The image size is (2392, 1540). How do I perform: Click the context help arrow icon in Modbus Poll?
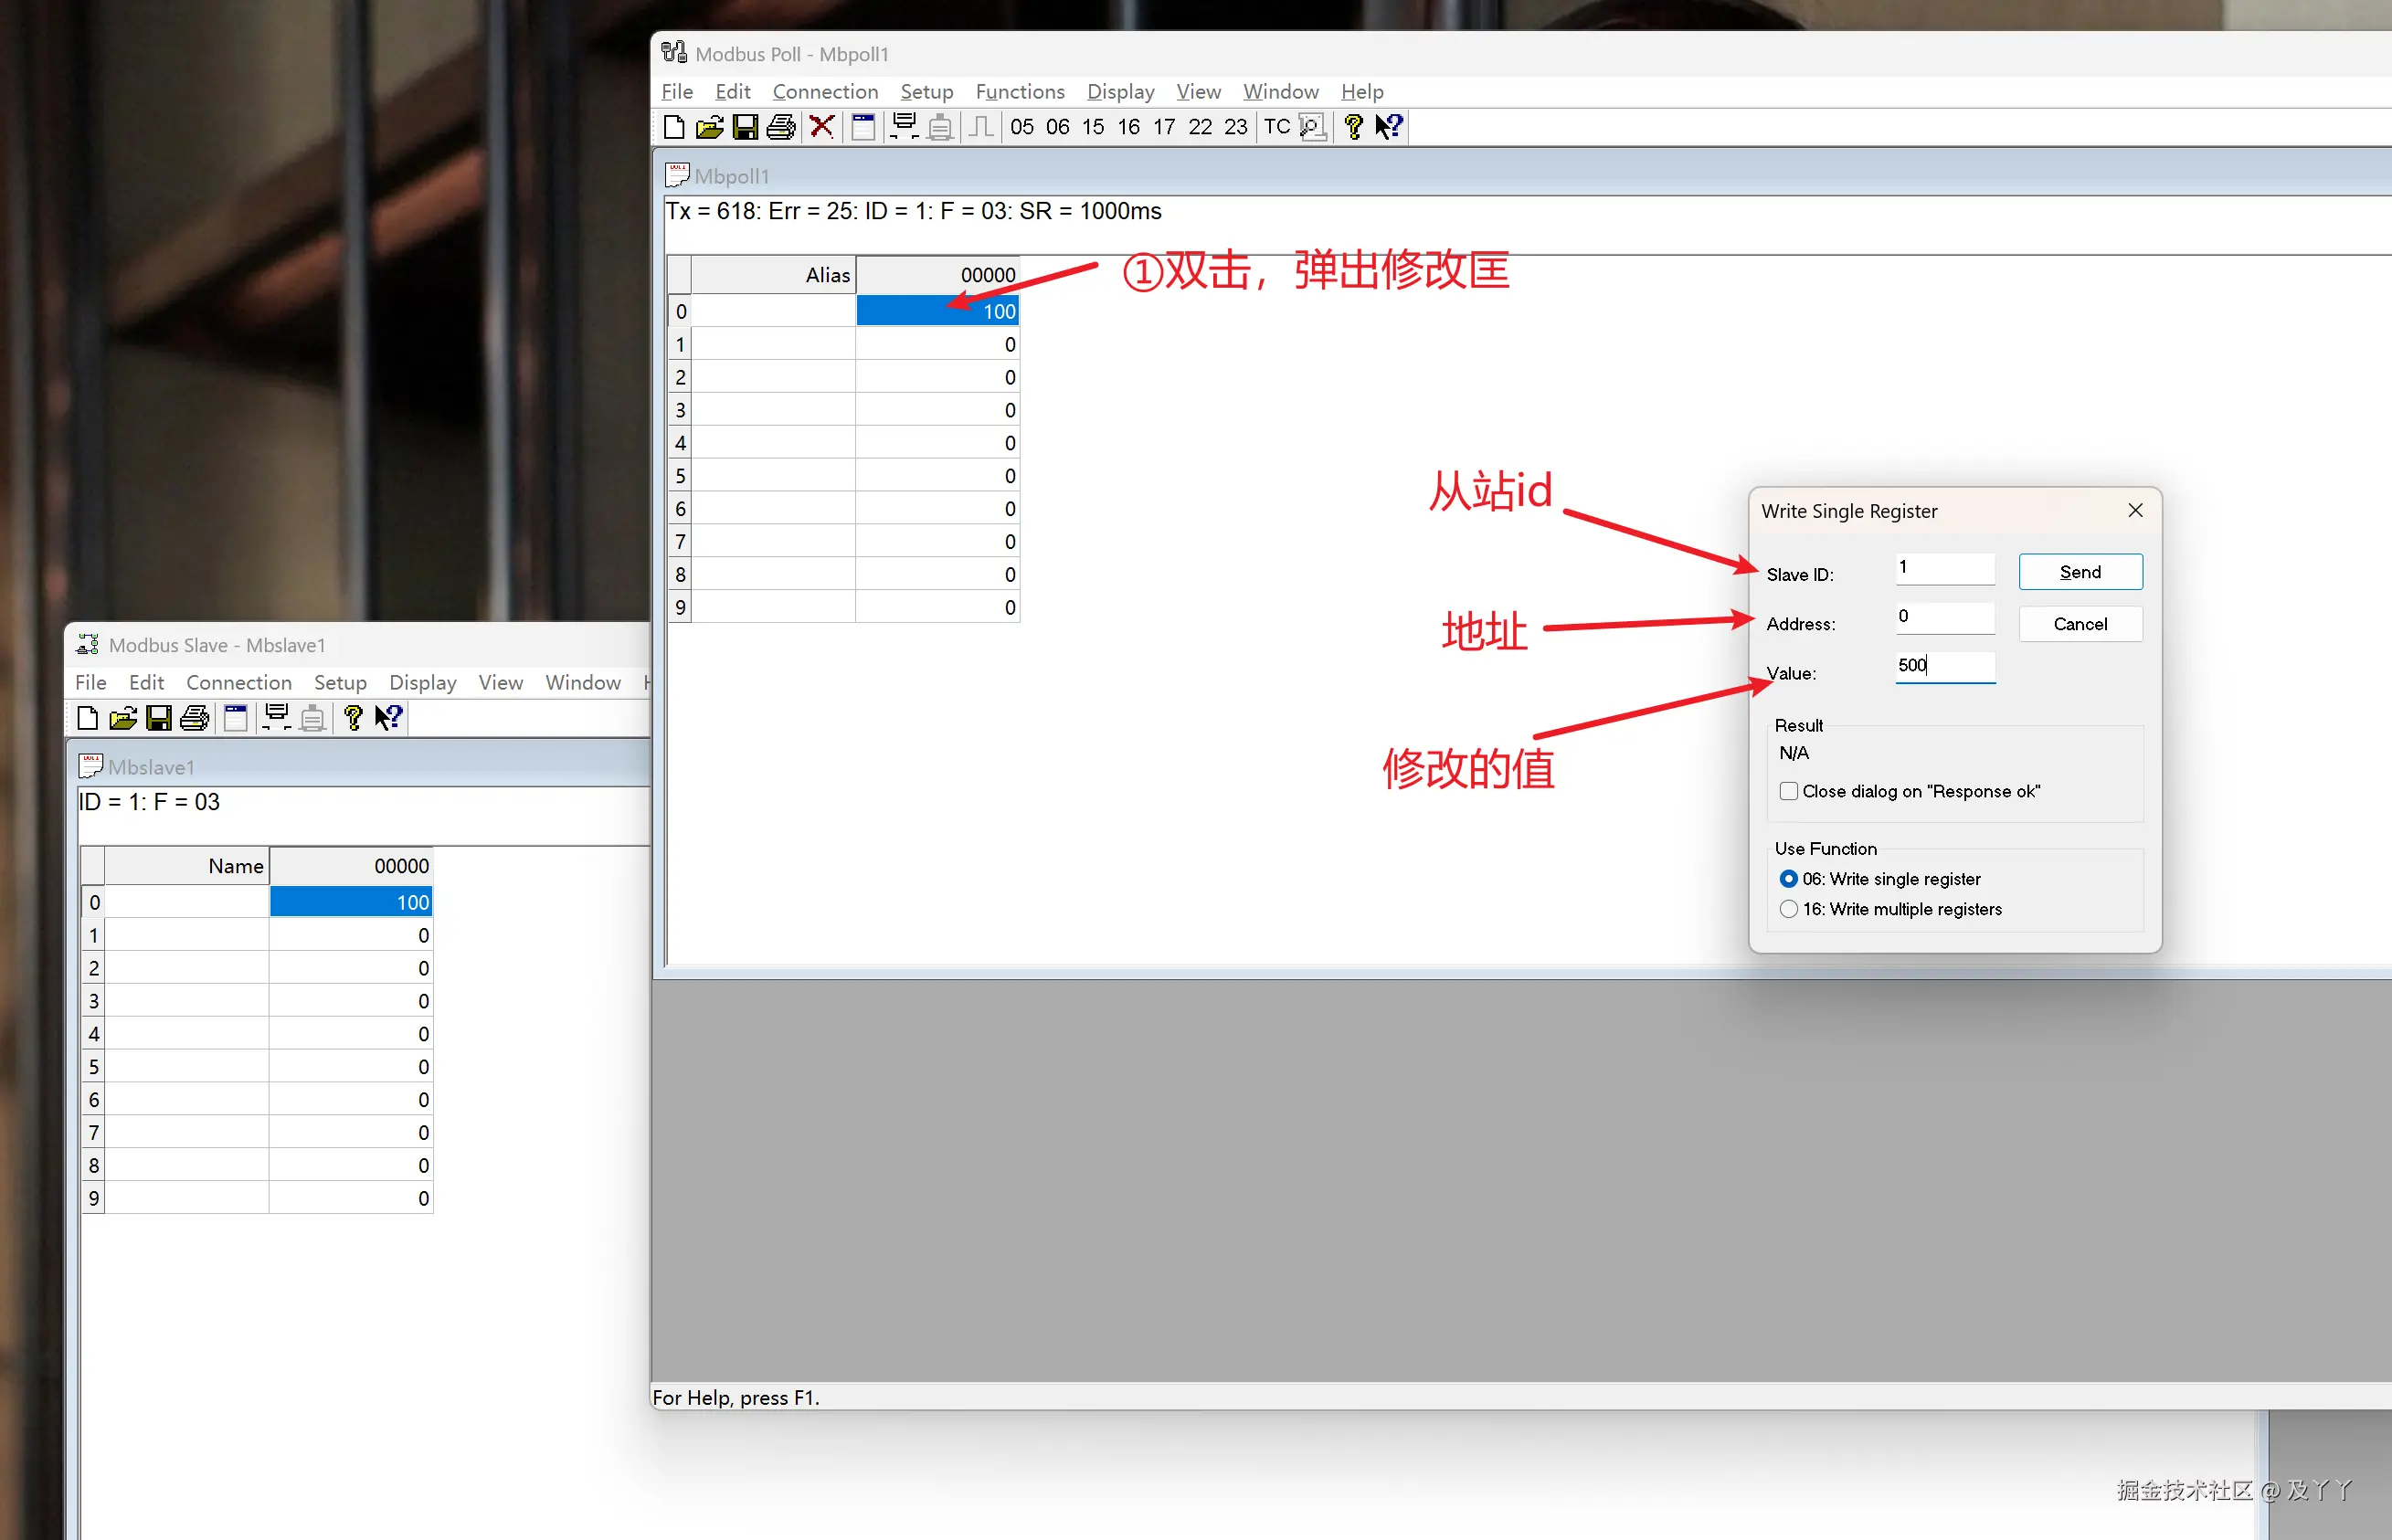1390,127
